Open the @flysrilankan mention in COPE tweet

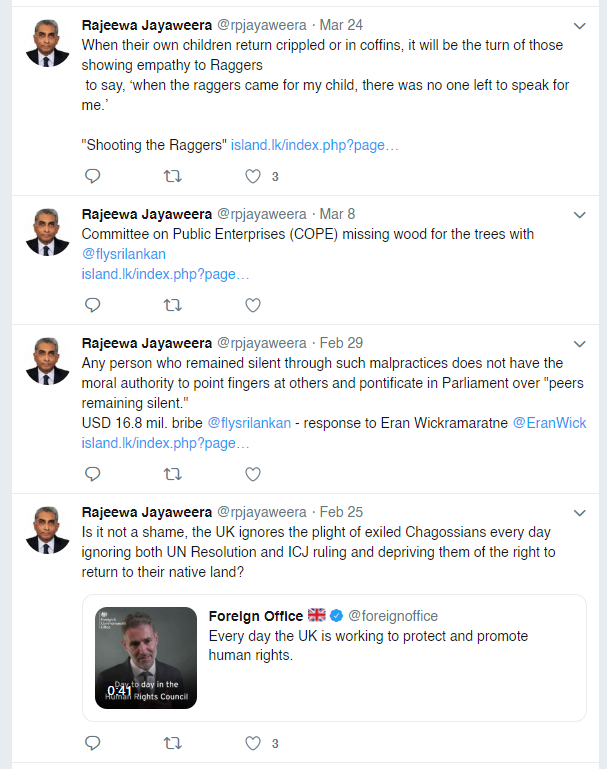click(x=124, y=254)
